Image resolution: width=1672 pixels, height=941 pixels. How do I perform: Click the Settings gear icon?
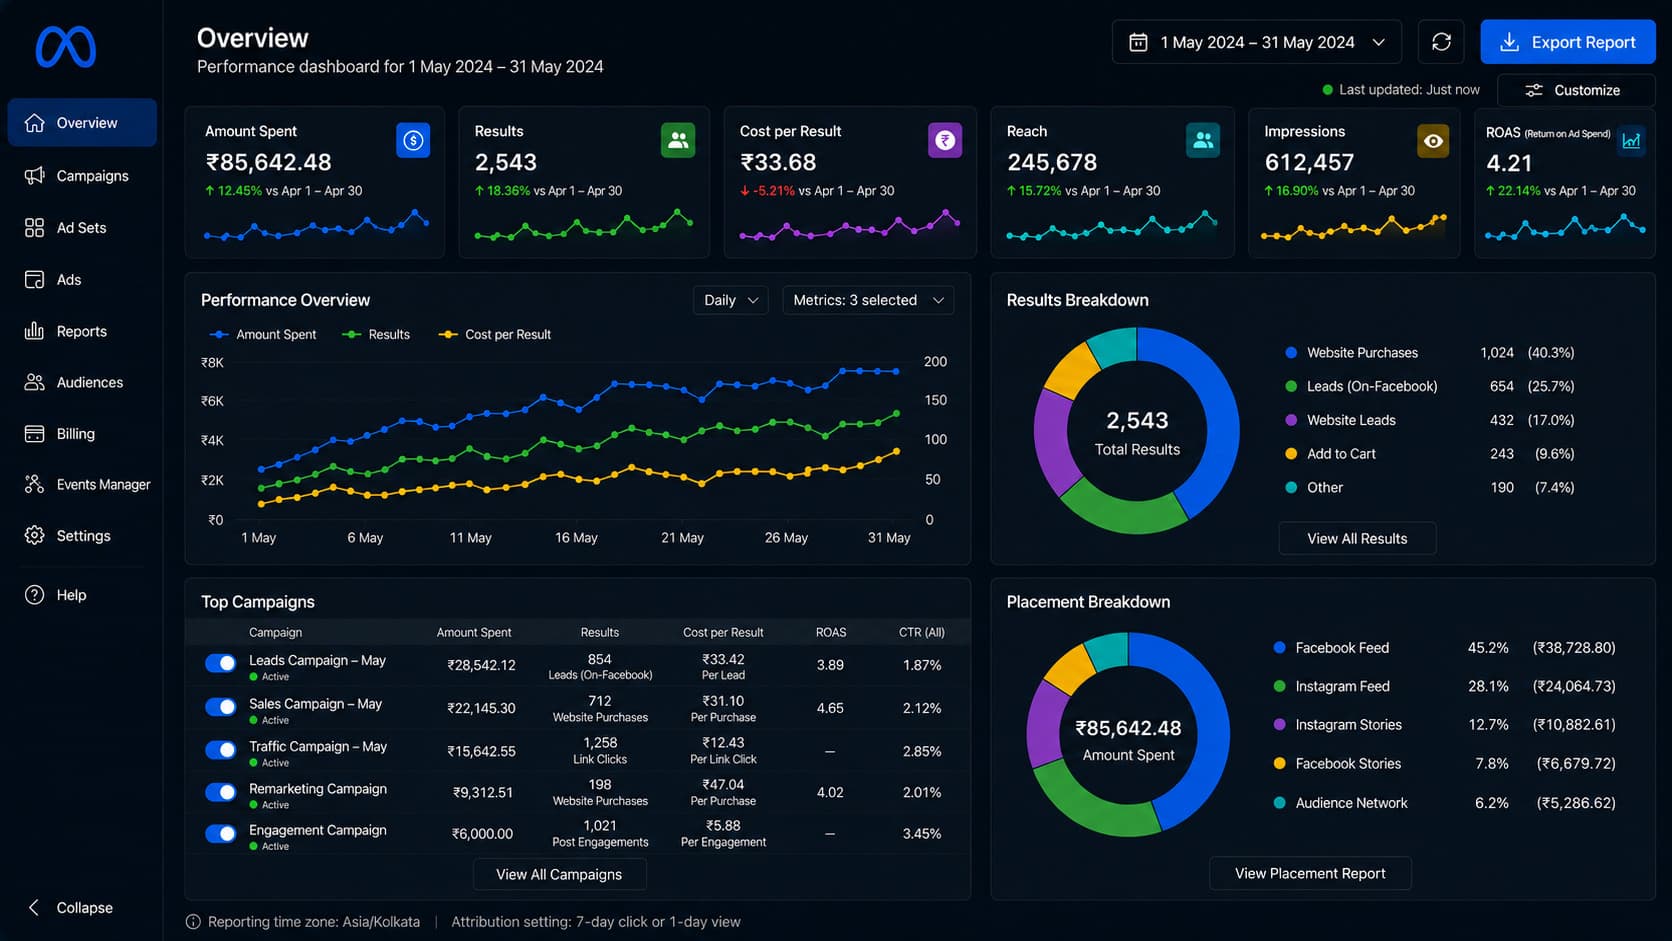pyautogui.click(x=34, y=536)
